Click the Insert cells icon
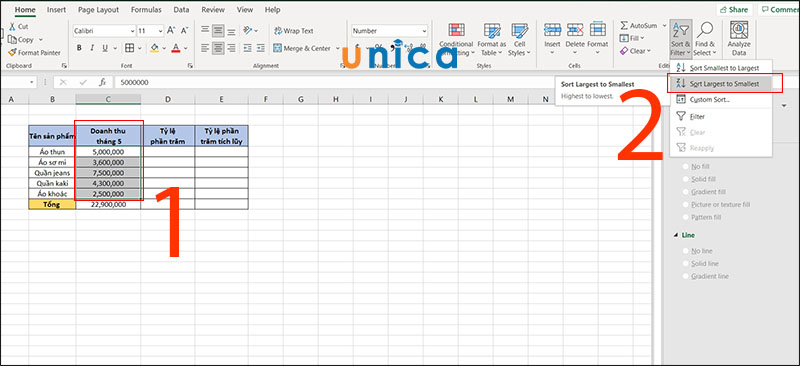 click(552, 30)
